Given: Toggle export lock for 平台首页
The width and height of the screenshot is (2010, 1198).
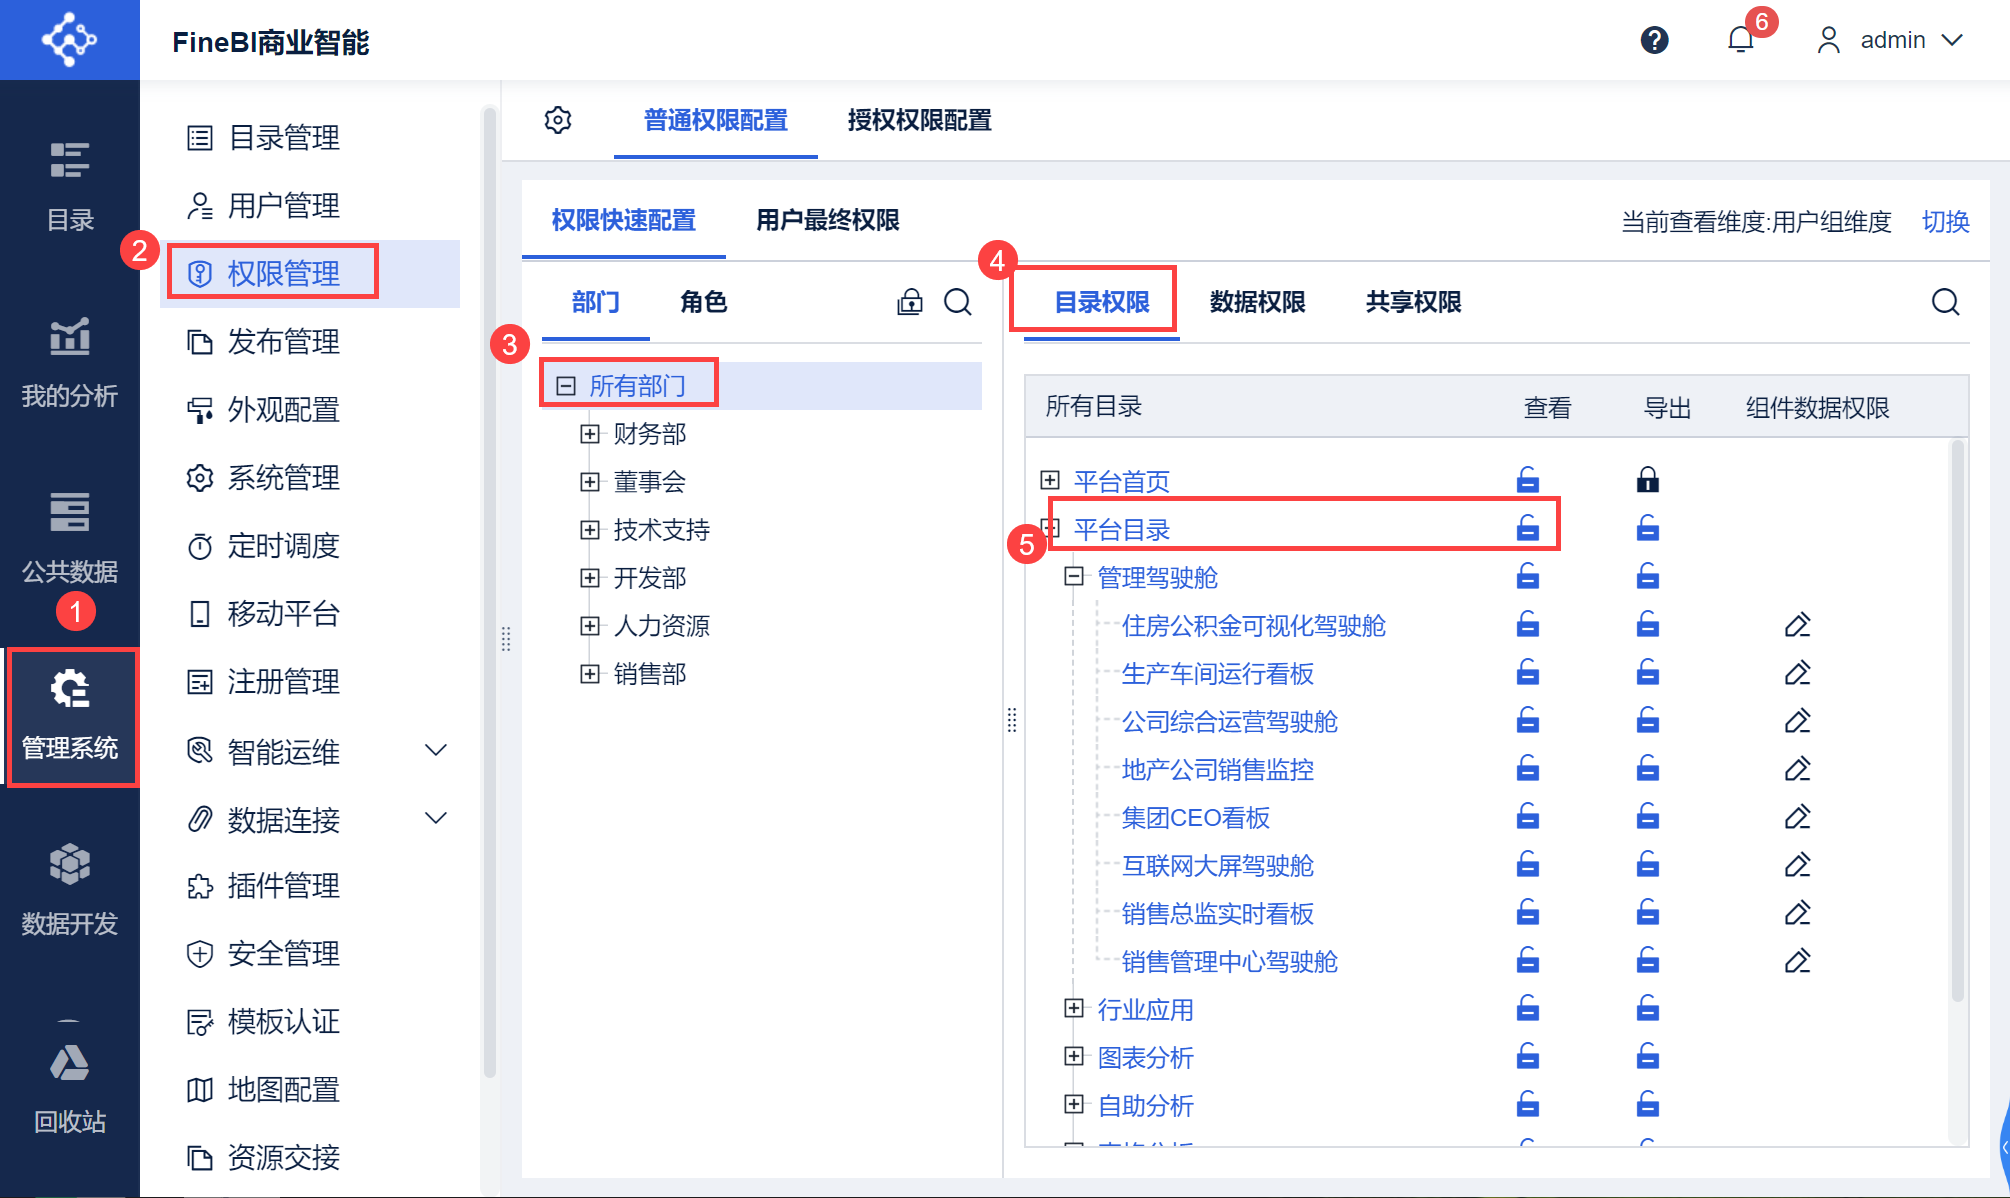Looking at the screenshot, I should [1647, 480].
